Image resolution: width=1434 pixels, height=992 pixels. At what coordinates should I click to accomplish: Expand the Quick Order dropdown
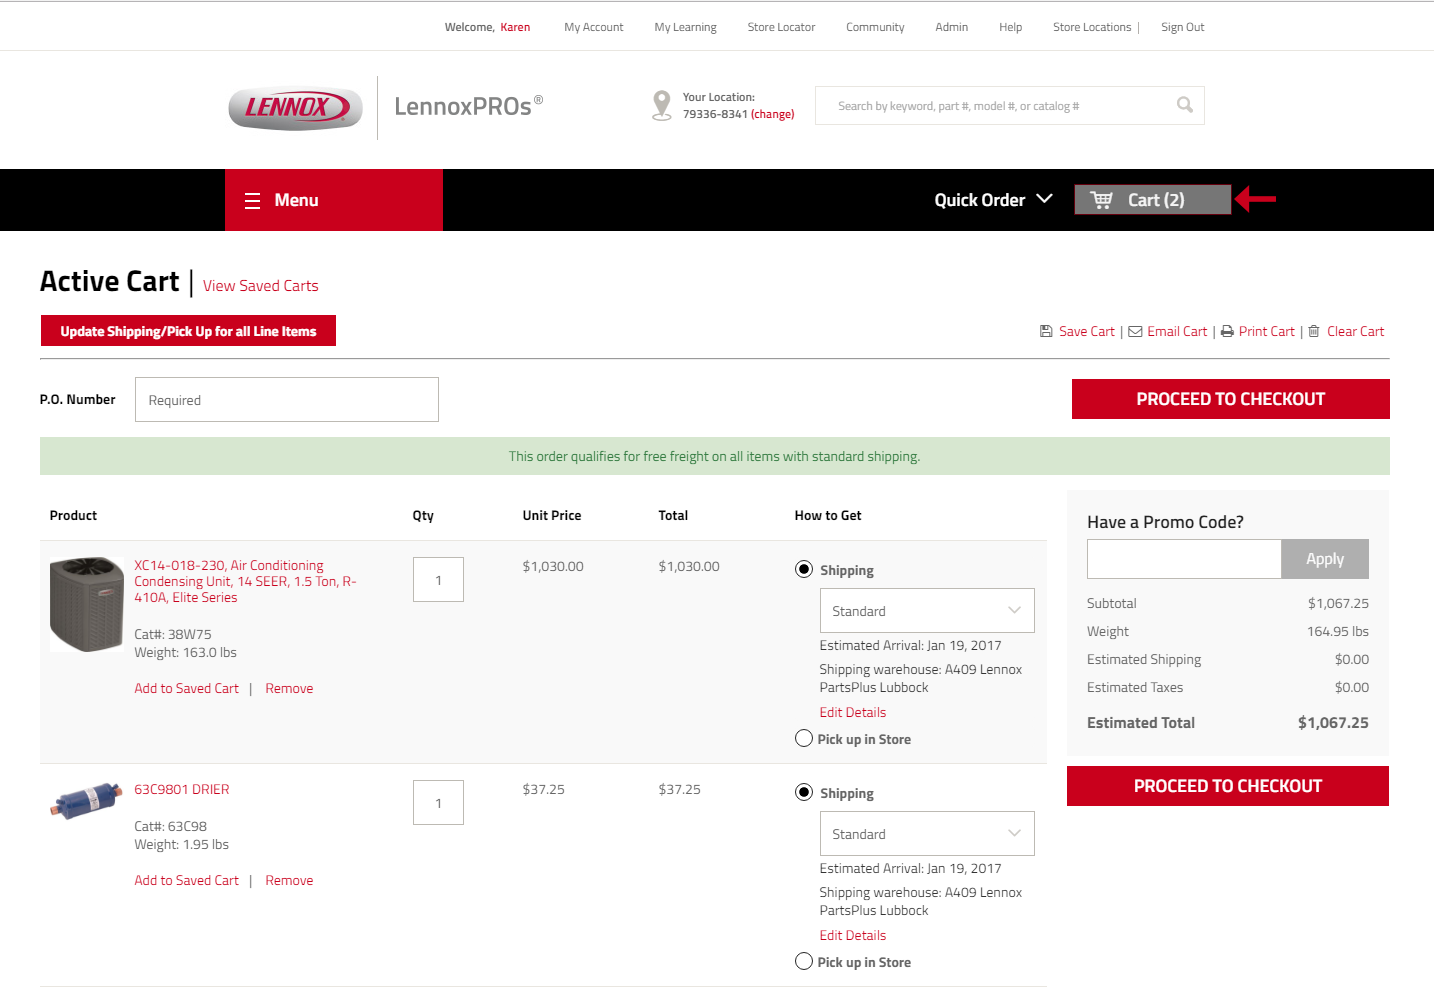tap(993, 200)
